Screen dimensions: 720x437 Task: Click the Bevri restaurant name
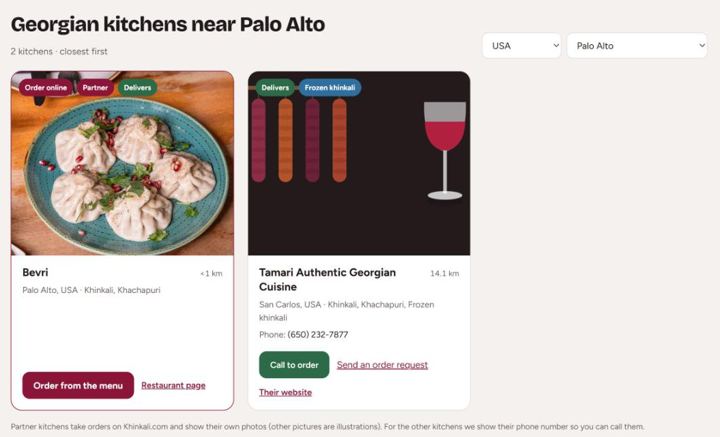35,272
